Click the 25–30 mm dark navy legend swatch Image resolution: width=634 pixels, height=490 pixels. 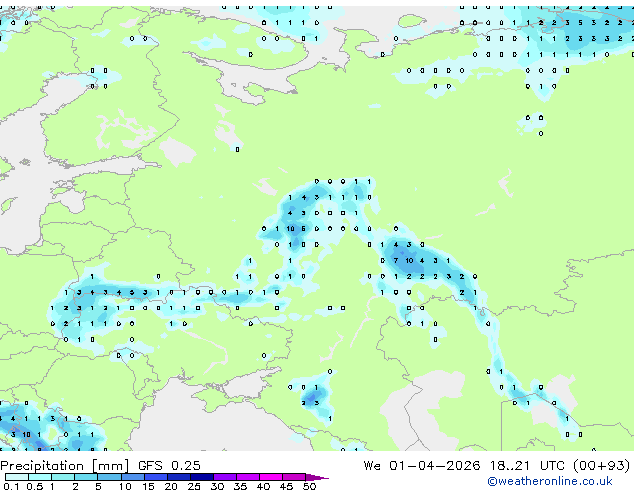pyautogui.click(x=202, y=477)
